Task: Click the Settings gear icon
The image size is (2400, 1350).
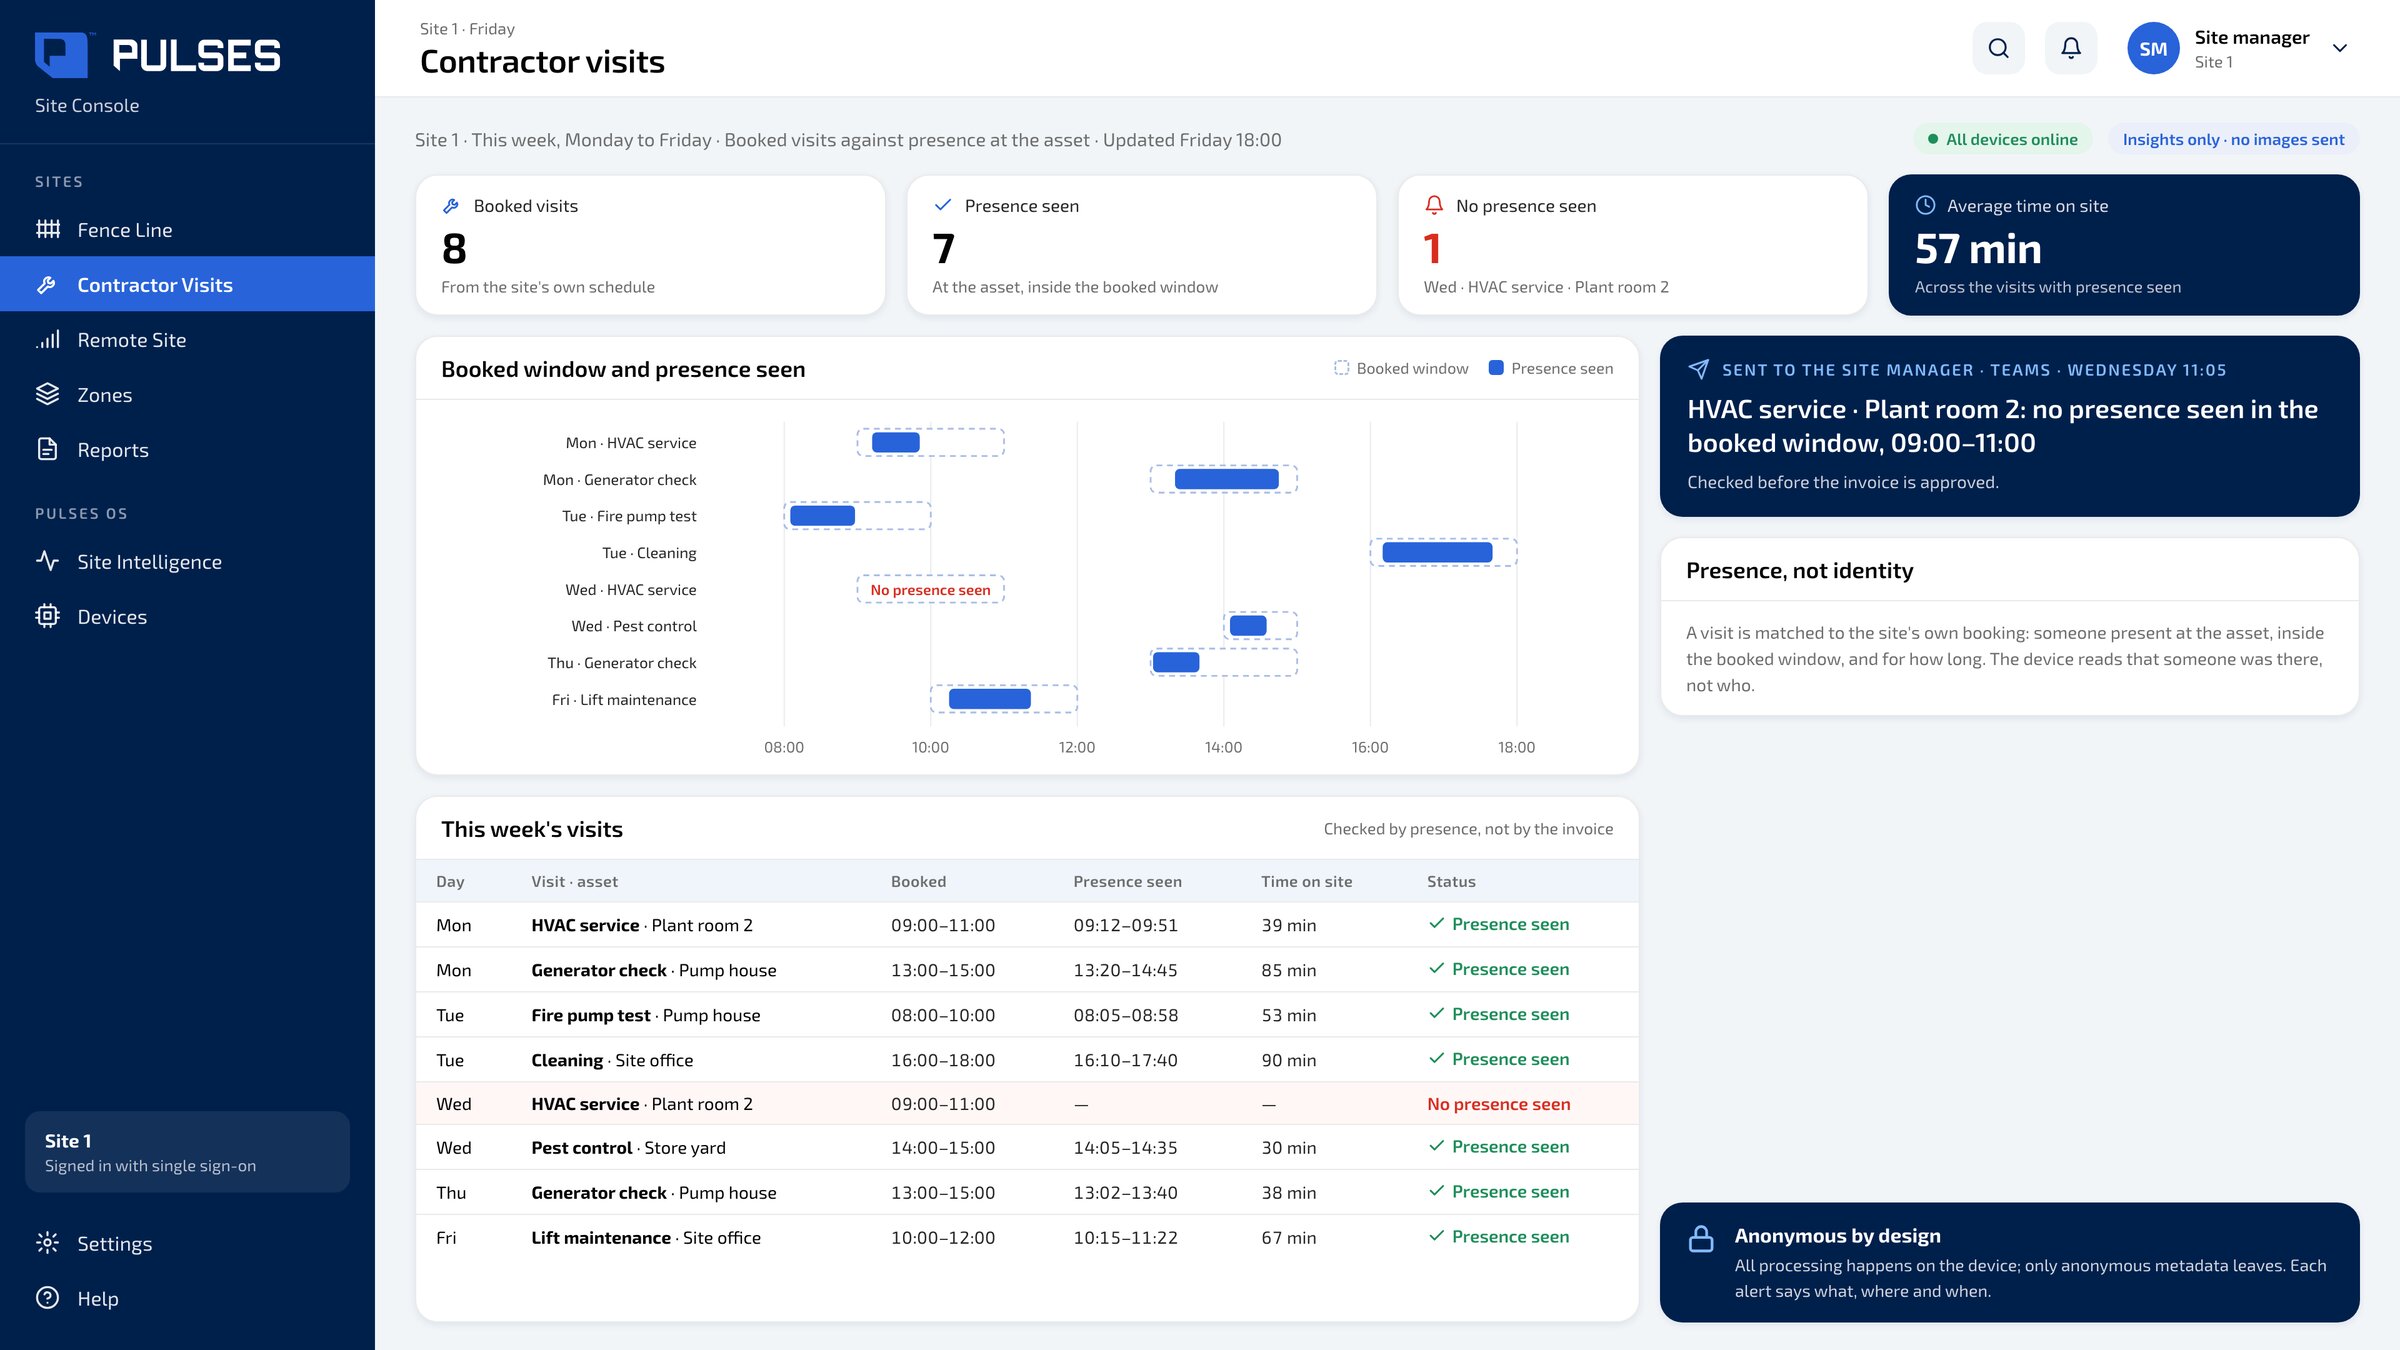Action: pyautogui.click(x=47, y=1243)
